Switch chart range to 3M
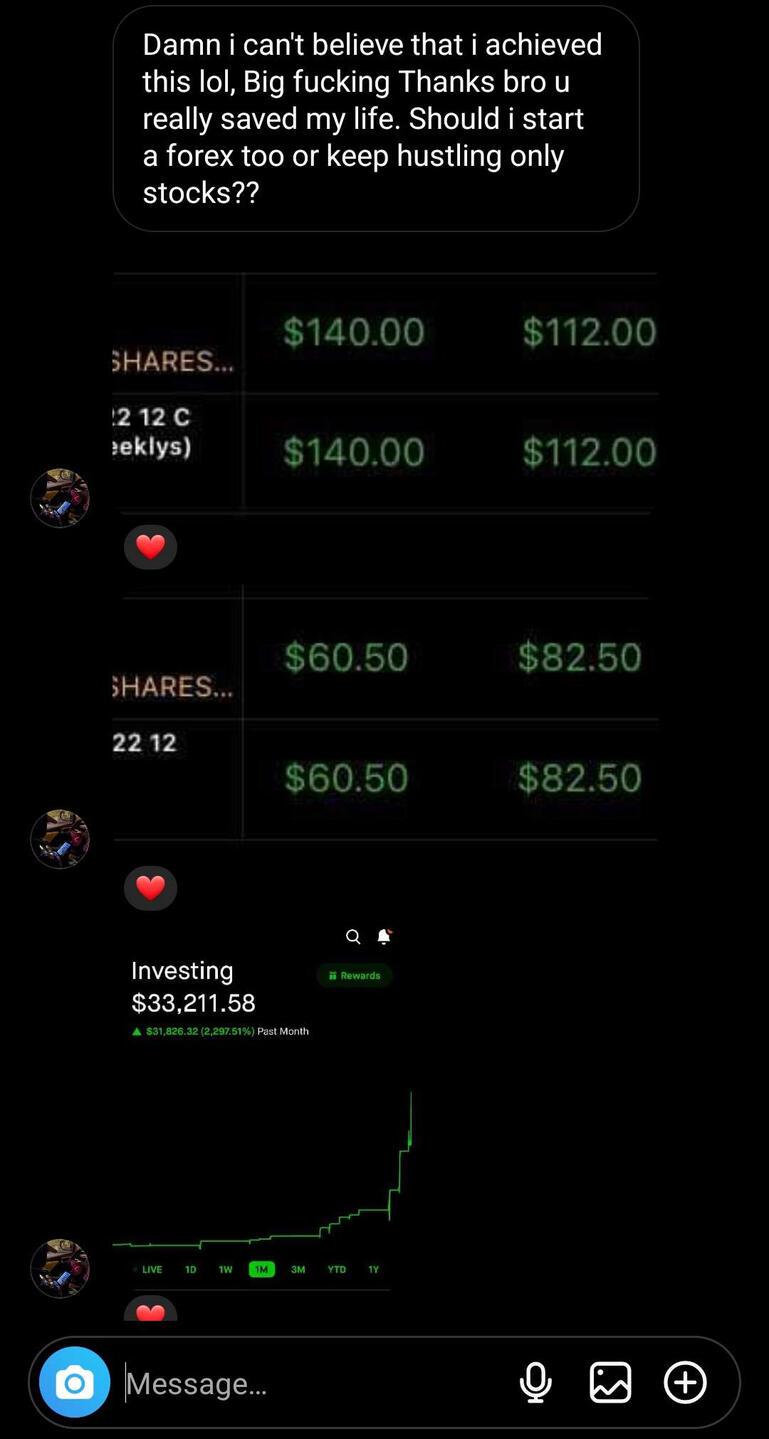 tap(298, 1269)
